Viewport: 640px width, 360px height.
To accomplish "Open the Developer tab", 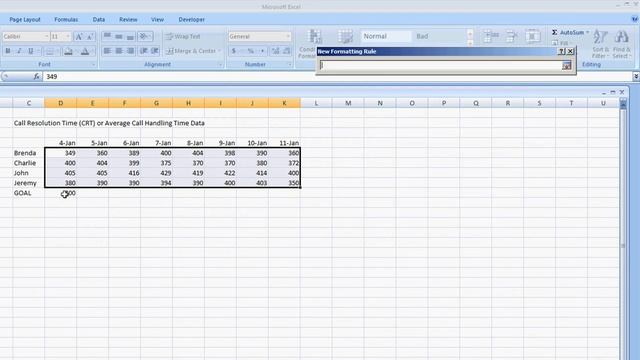I will coord(191,20).
